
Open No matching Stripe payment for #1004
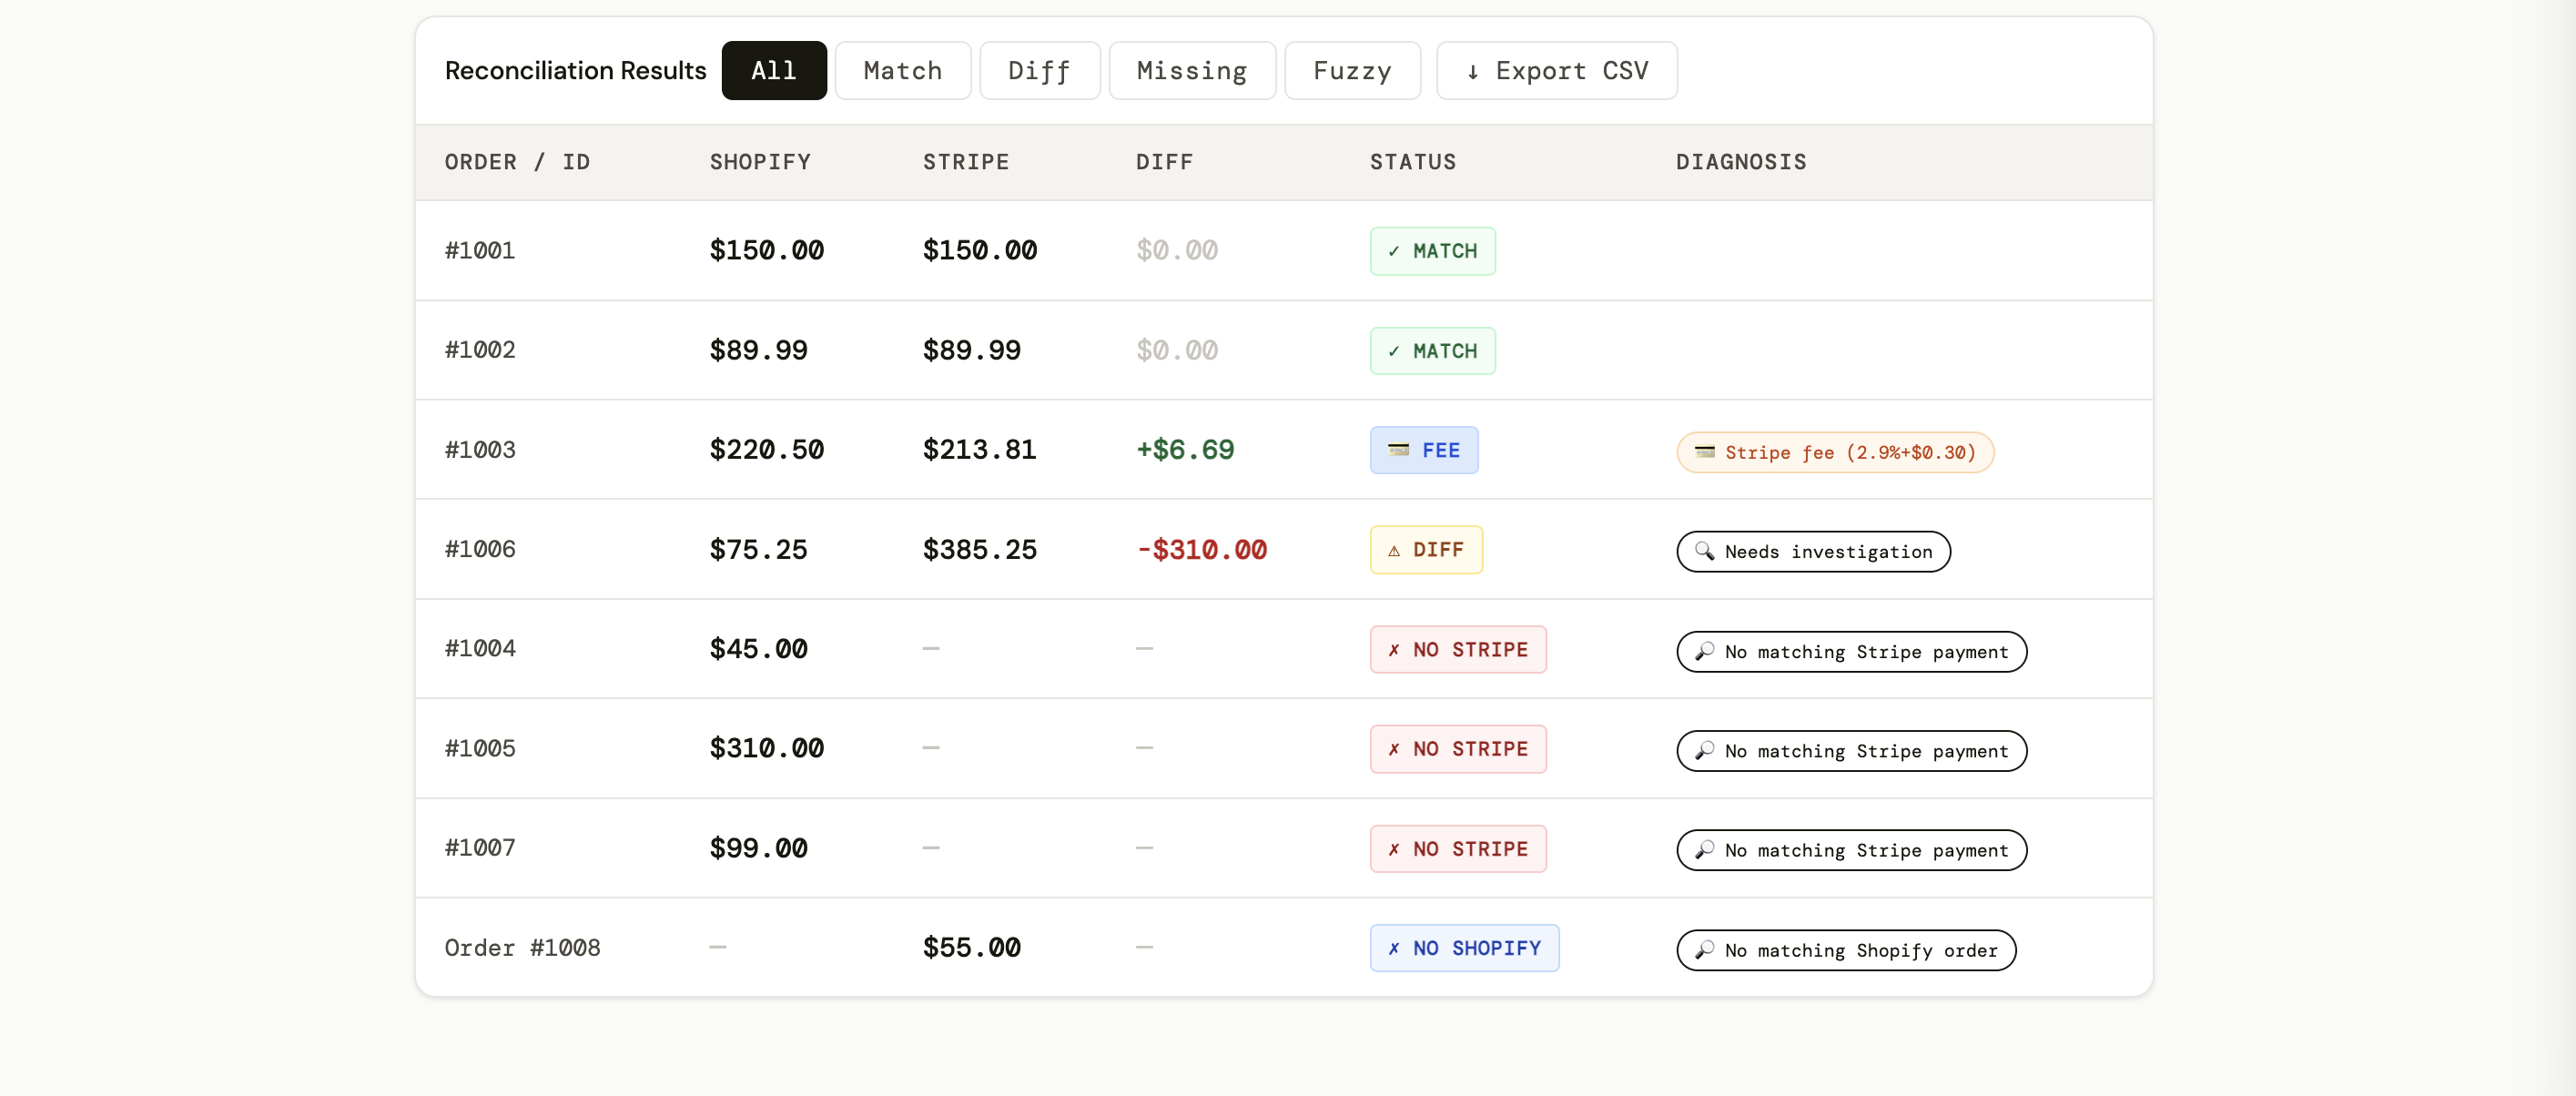click(1851, 652)
